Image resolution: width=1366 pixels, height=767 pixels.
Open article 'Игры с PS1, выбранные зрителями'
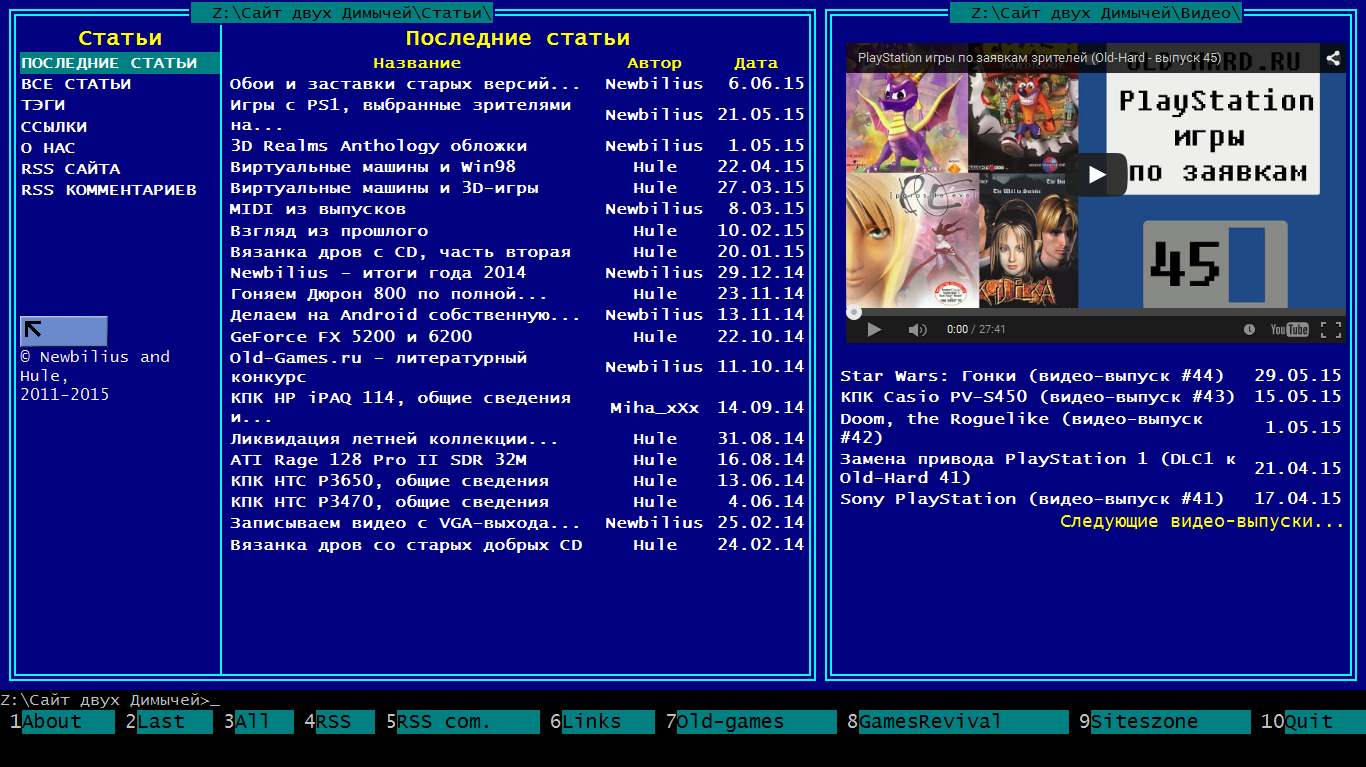pos(401,115)
